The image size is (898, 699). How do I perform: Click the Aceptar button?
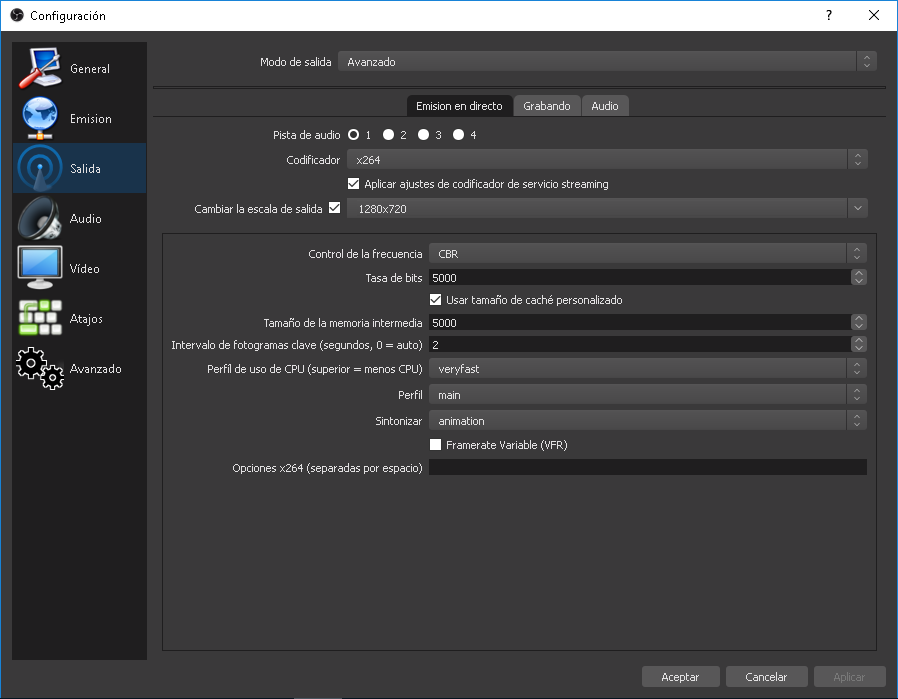pyautogui.click(x=680, y=677)
